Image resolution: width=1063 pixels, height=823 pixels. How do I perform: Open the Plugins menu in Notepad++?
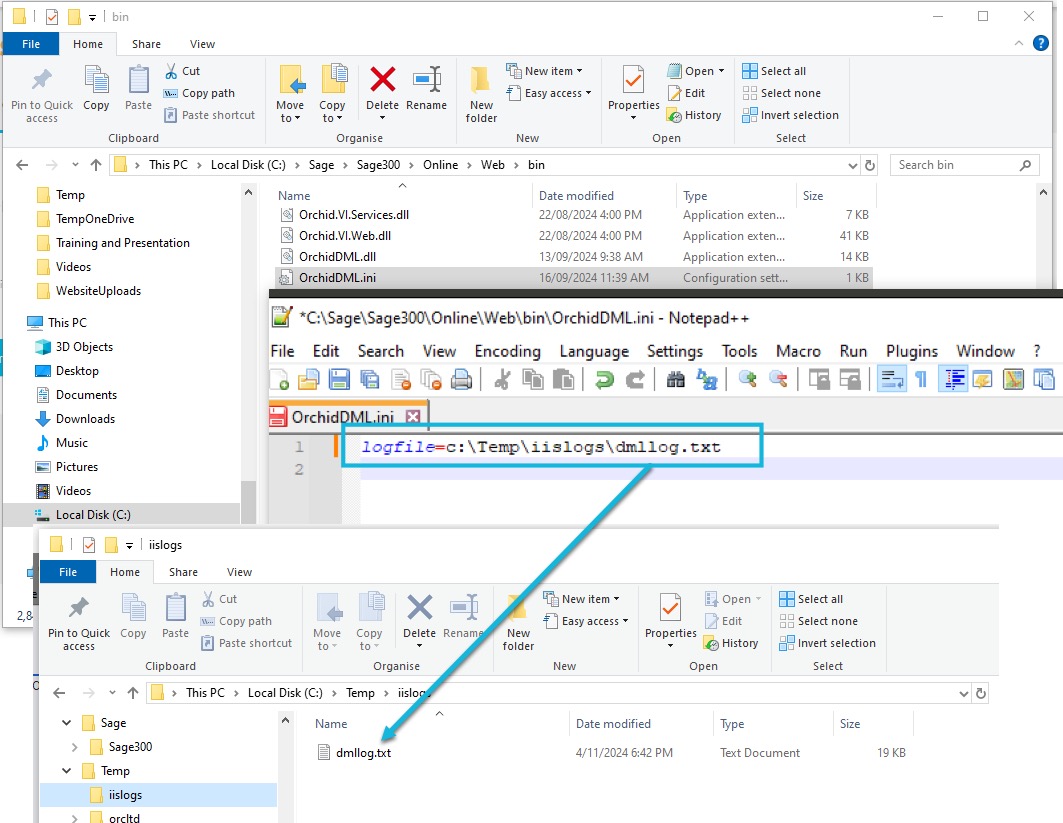click(912, 351)
